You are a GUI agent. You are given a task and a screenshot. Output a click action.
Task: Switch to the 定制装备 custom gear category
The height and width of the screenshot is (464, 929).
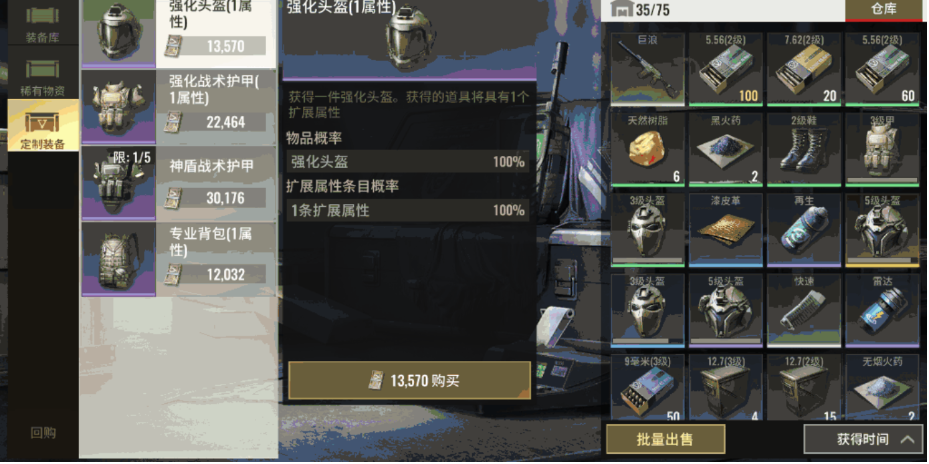click(43, 125)
